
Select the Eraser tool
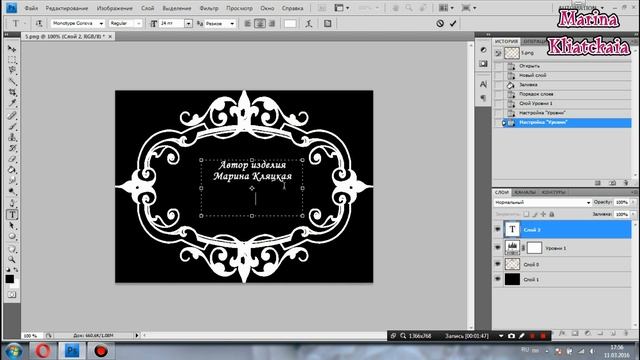click(12, 159)
